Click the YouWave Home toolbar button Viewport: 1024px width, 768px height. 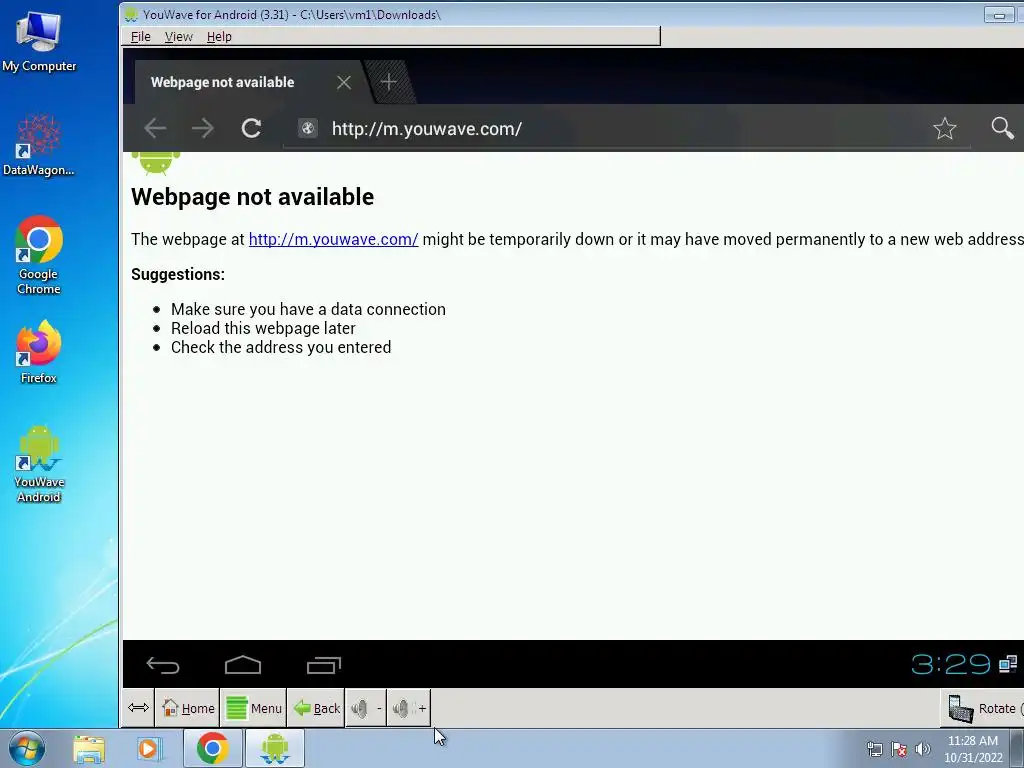click(188, 708)
